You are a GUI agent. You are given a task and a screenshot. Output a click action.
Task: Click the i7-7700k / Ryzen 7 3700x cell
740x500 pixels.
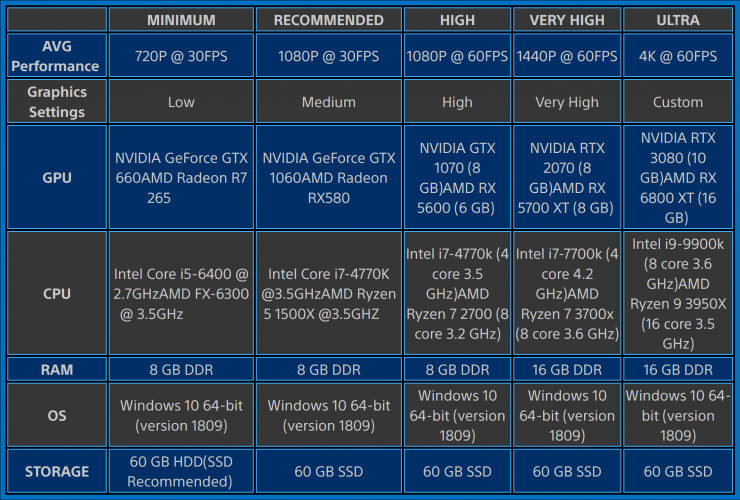tap(567, 293)
